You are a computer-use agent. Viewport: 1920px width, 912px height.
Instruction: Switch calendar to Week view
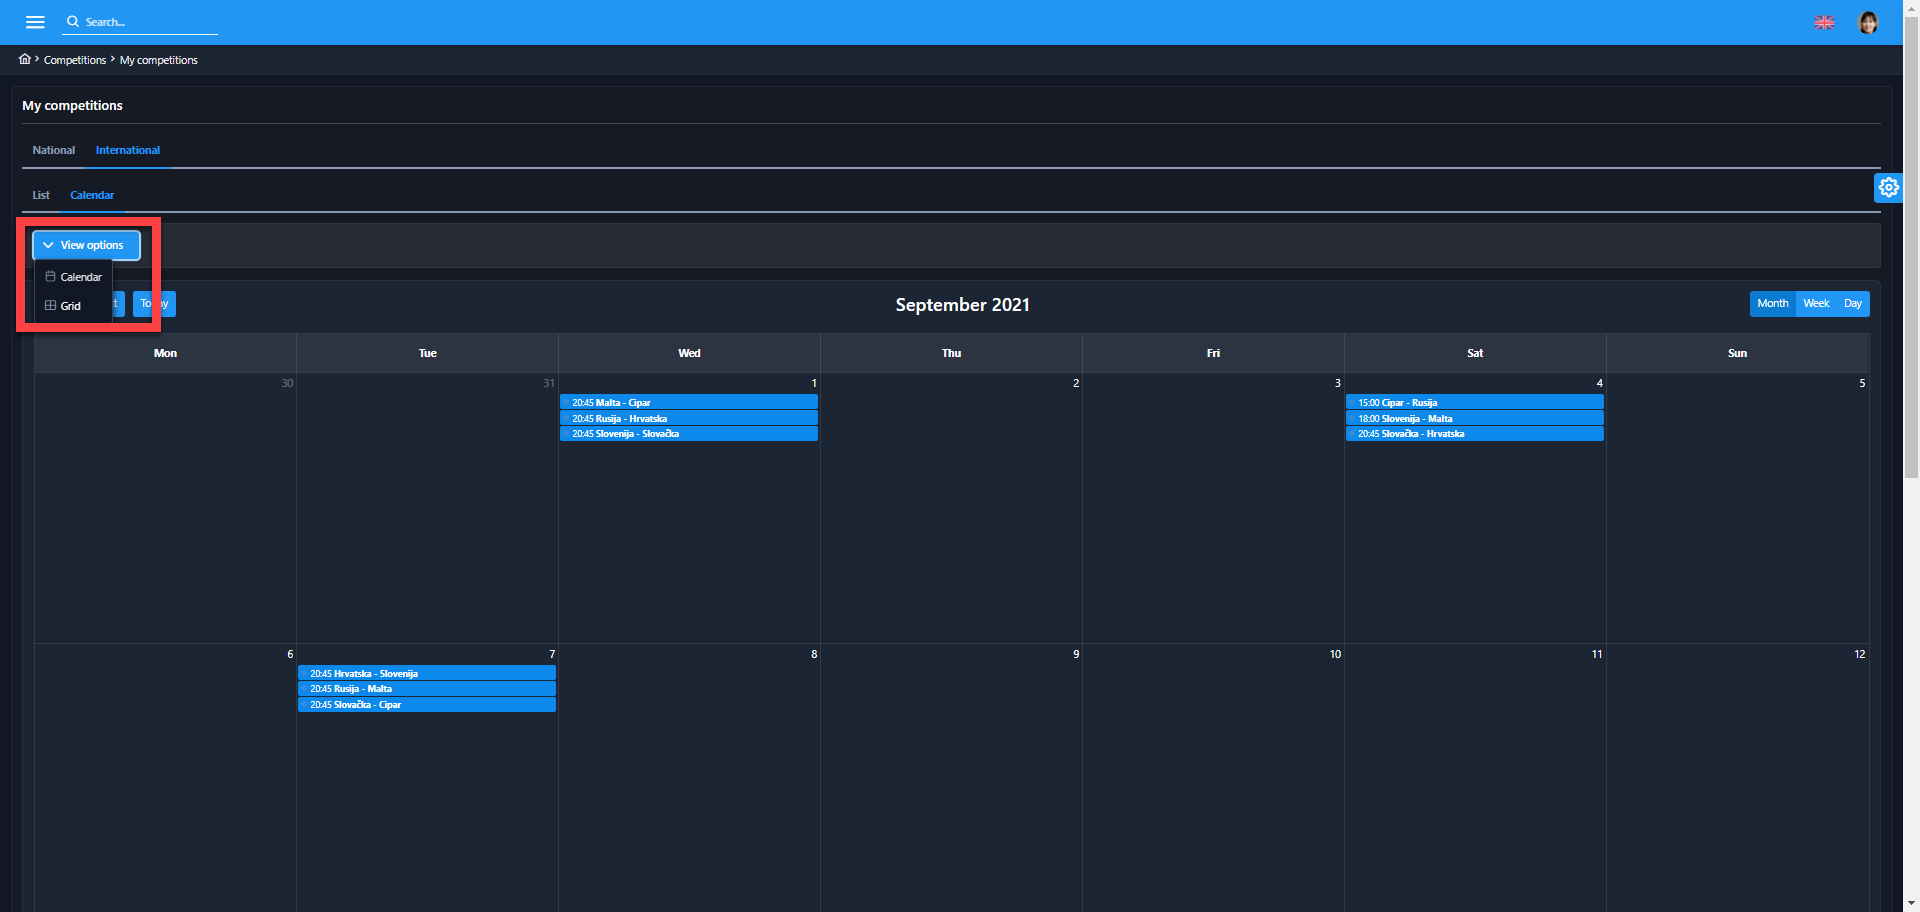click(x=1816, y=304)
